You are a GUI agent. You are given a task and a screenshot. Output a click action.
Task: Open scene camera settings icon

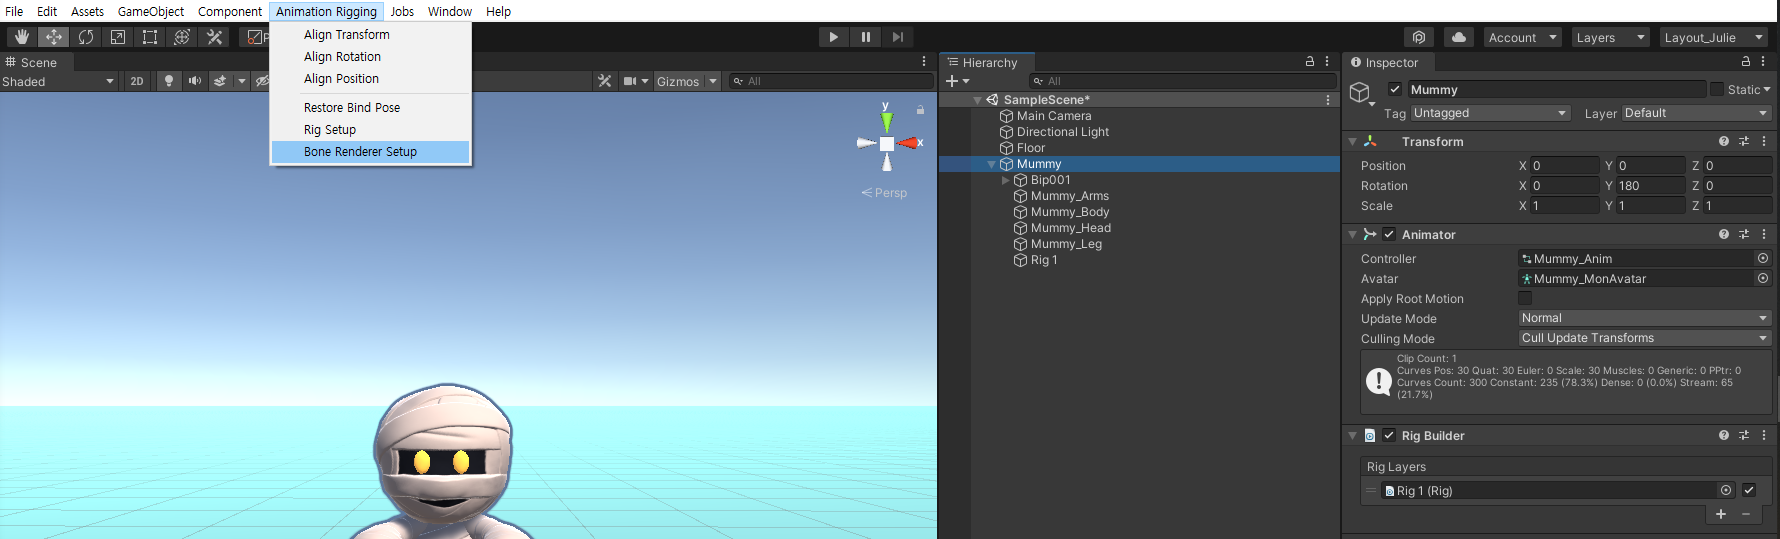coord(630,81)
